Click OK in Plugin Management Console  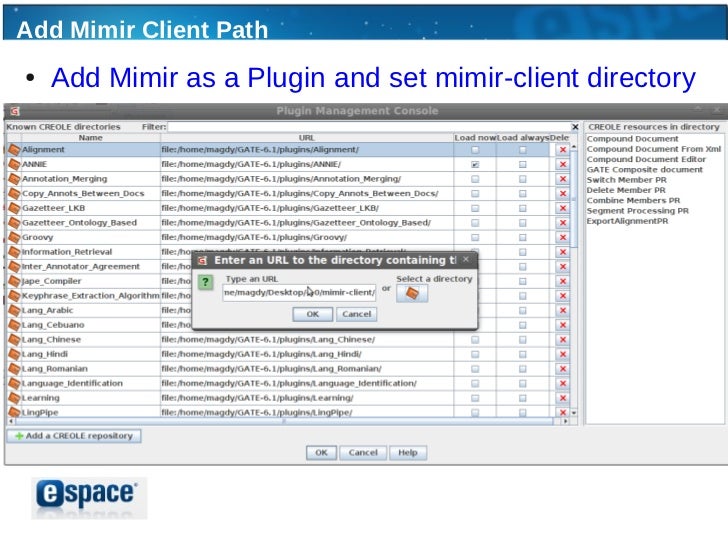pyautogui.click(x=321, y=453)
